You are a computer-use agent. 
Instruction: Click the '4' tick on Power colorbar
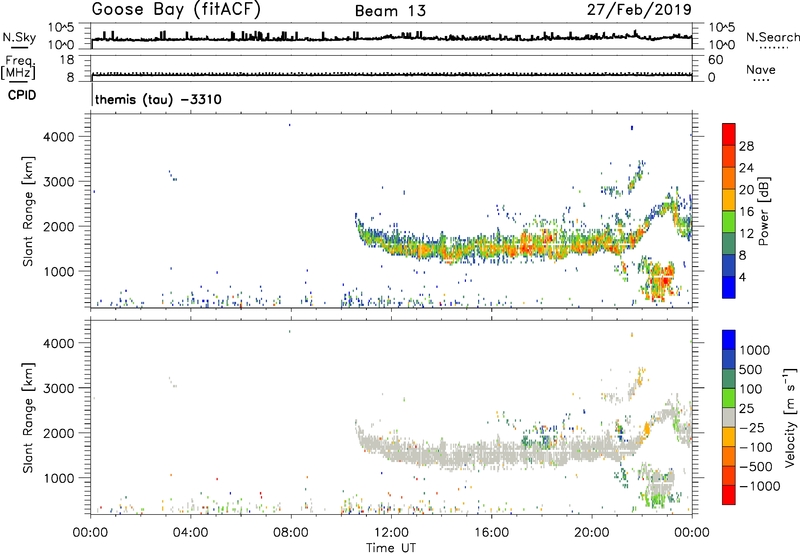click(x=742, y=277)
